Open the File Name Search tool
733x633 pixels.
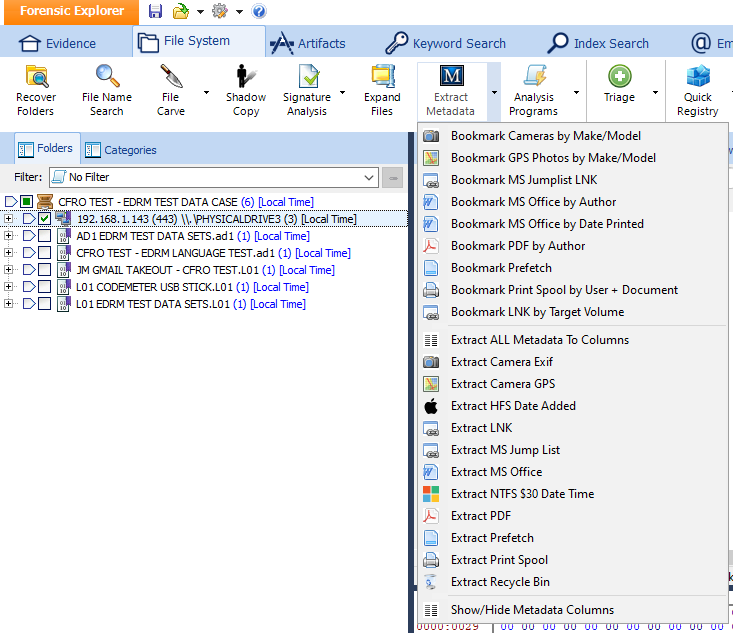pos(106,89)
